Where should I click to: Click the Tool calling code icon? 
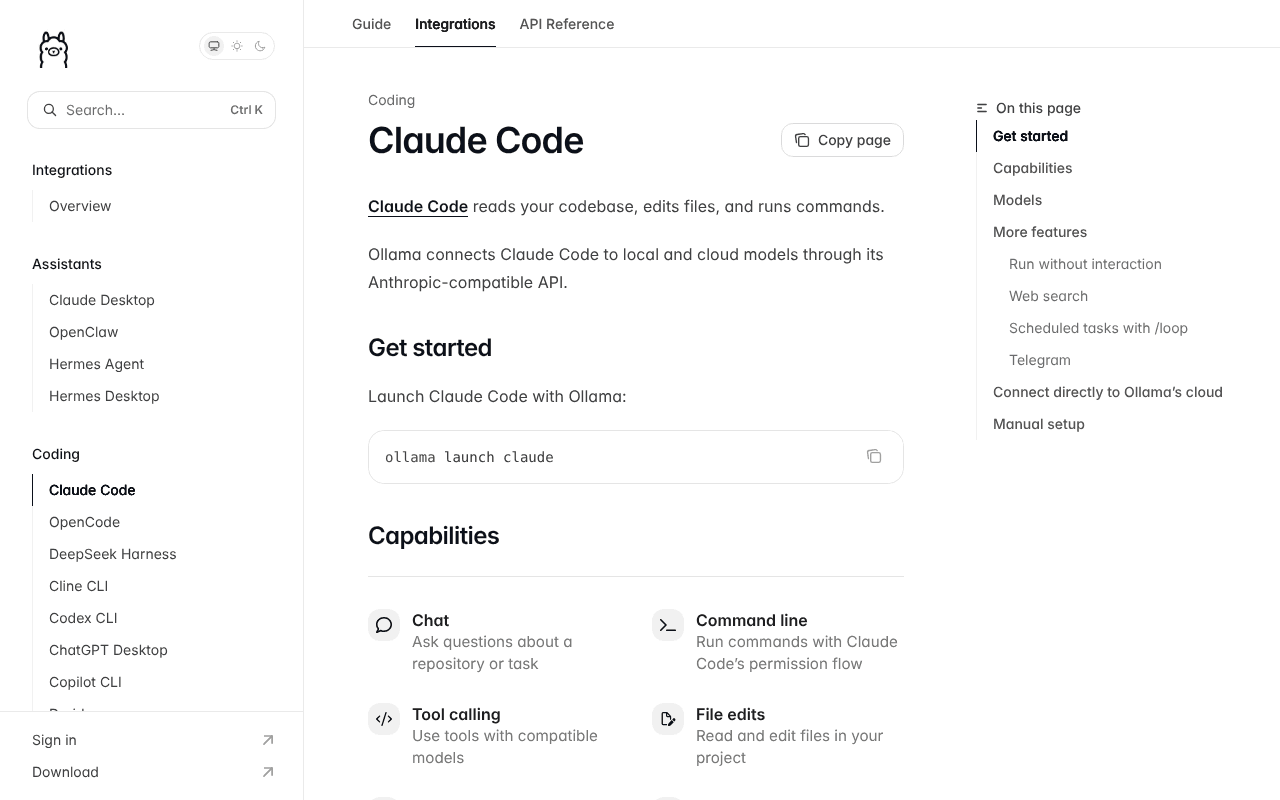point(384,719)
